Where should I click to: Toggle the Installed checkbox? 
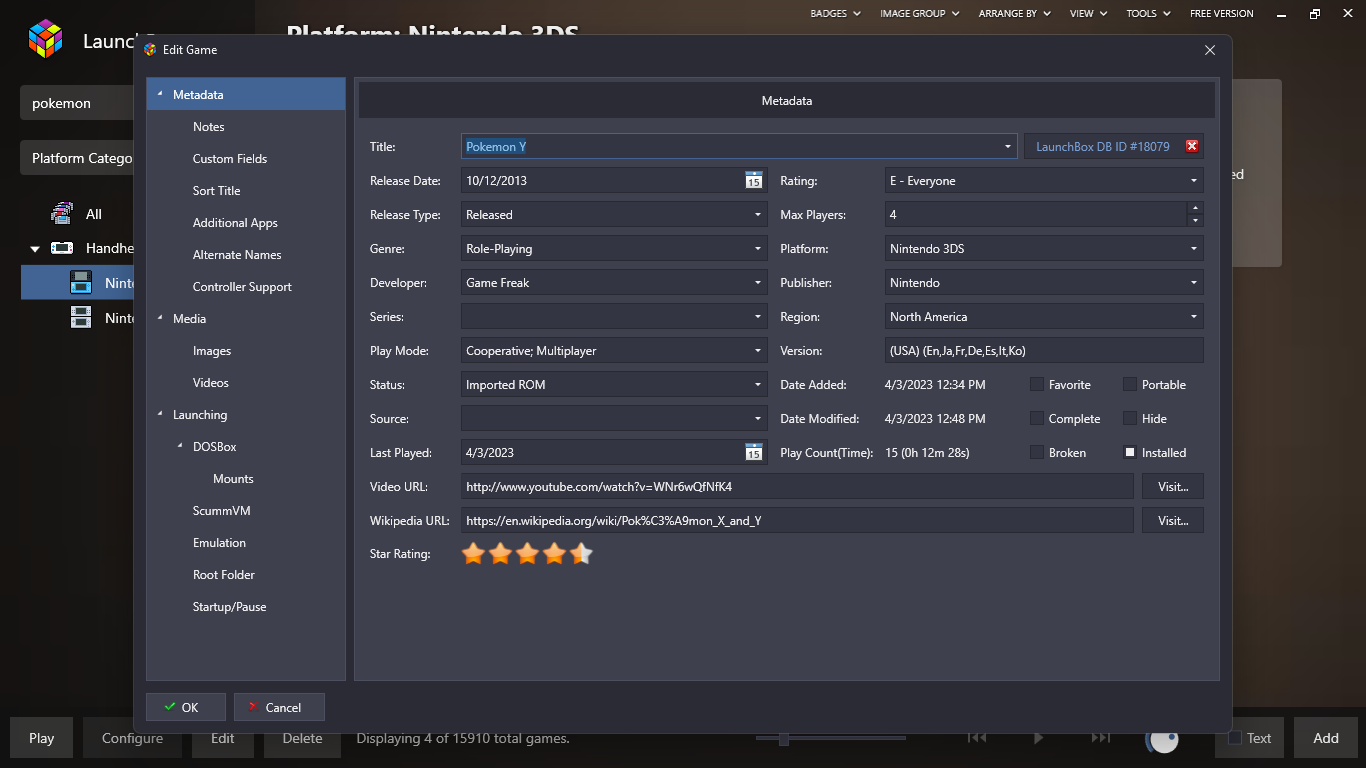1130,453
